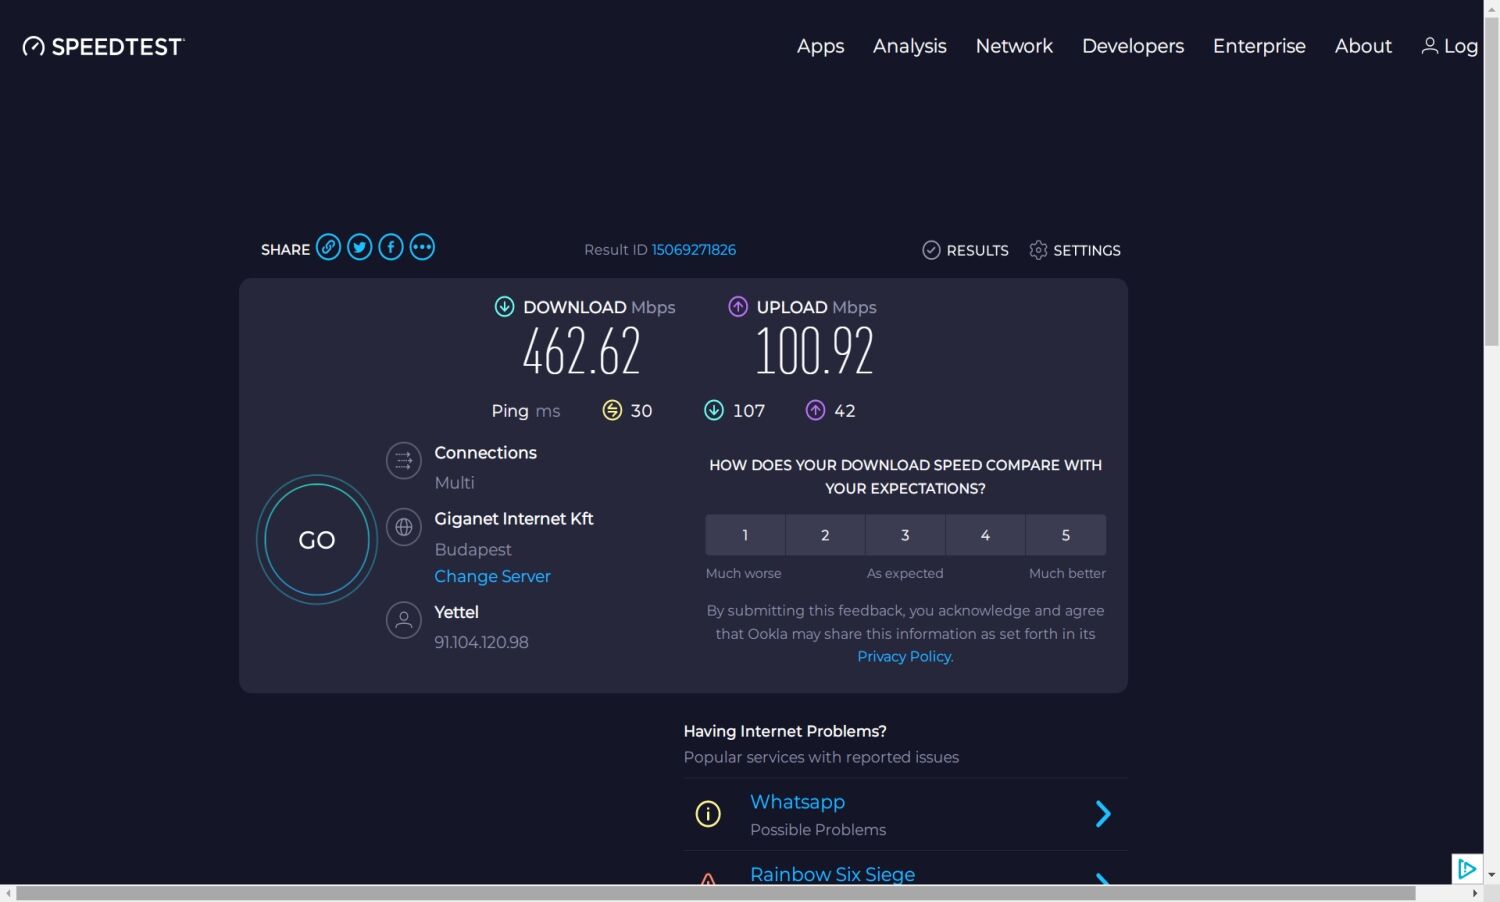Open the Apps menu
Image resolution: width=1500 pixels, height=902 pixels.
820,46
